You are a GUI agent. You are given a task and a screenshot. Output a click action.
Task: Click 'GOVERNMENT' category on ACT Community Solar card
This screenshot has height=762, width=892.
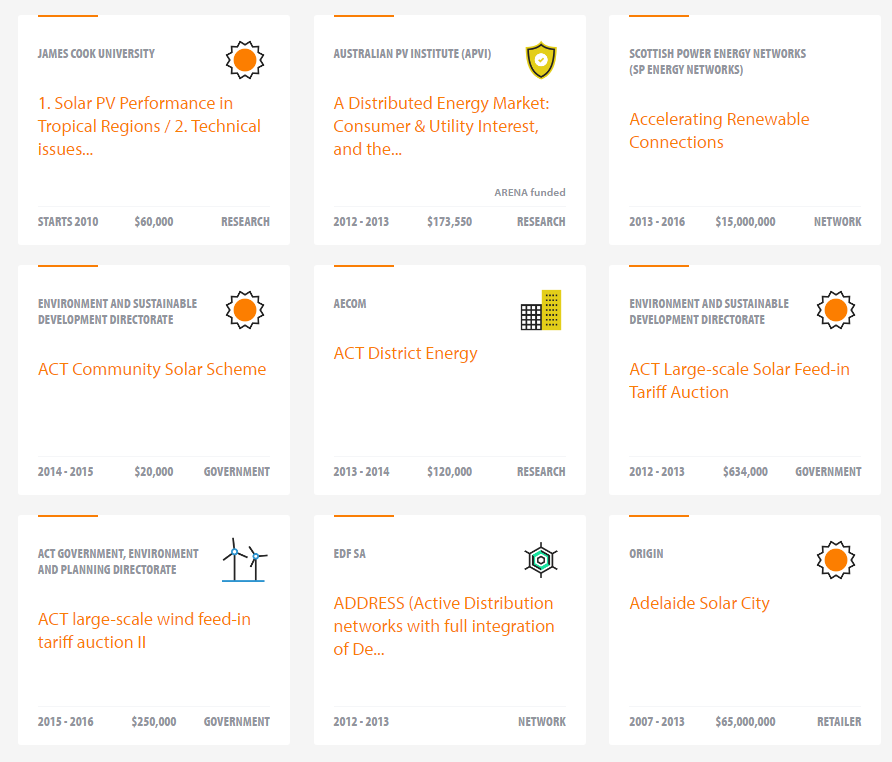tap(237, 471)
